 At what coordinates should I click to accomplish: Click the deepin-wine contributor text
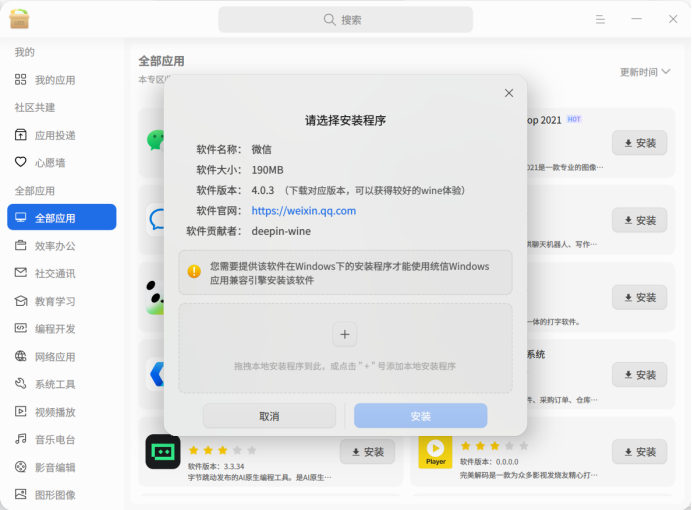(x=281, y=231)
